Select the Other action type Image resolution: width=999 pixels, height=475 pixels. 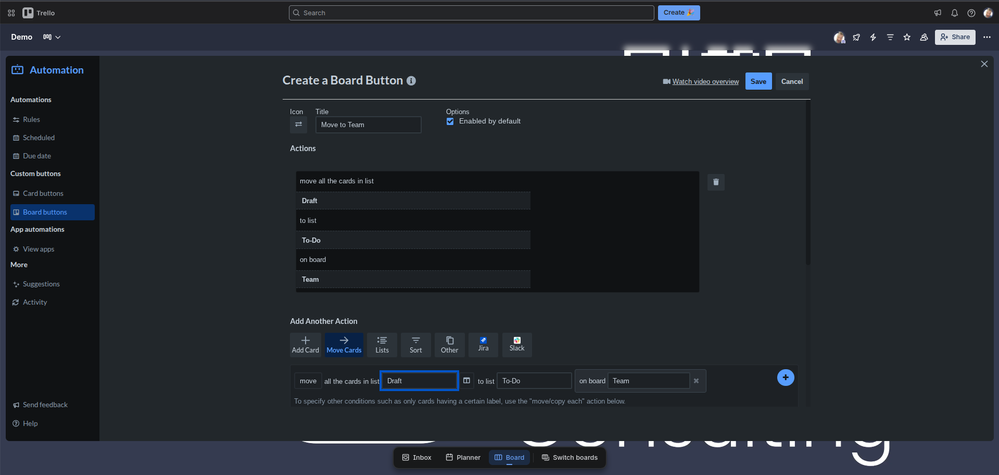coord(450,344)
